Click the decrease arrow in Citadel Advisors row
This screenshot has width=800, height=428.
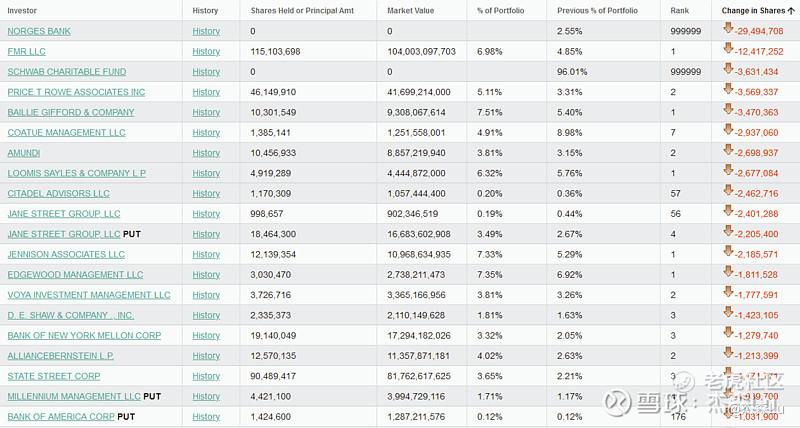click(x=727, y=192)
